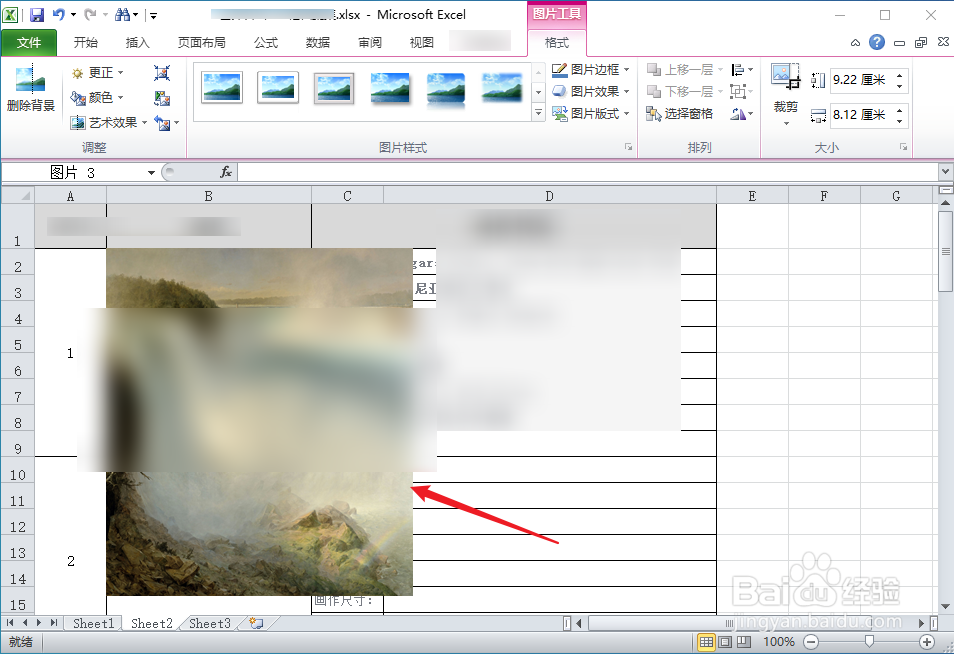The image size is (954, 654).
Task: Switch to Page Break Preview icon
Action: point(743,642)
